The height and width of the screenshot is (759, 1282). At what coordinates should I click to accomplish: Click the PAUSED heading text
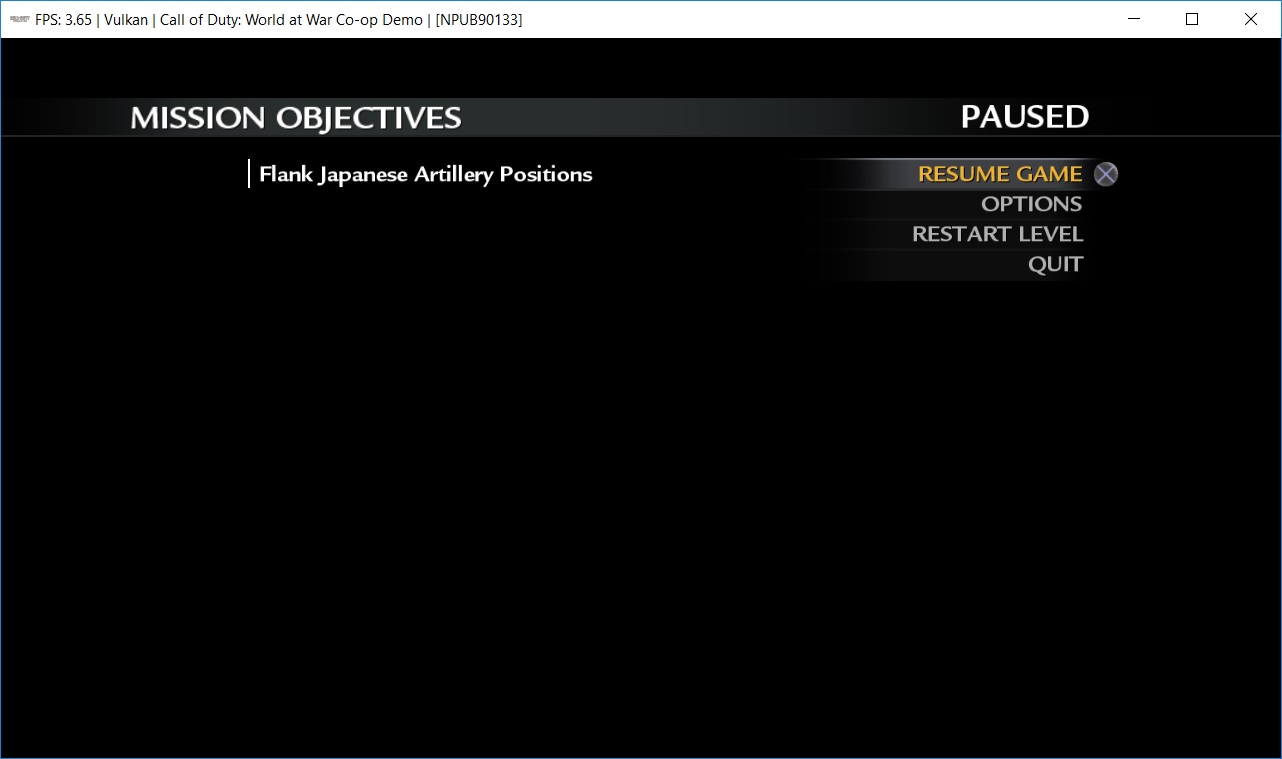[1025, 117]
